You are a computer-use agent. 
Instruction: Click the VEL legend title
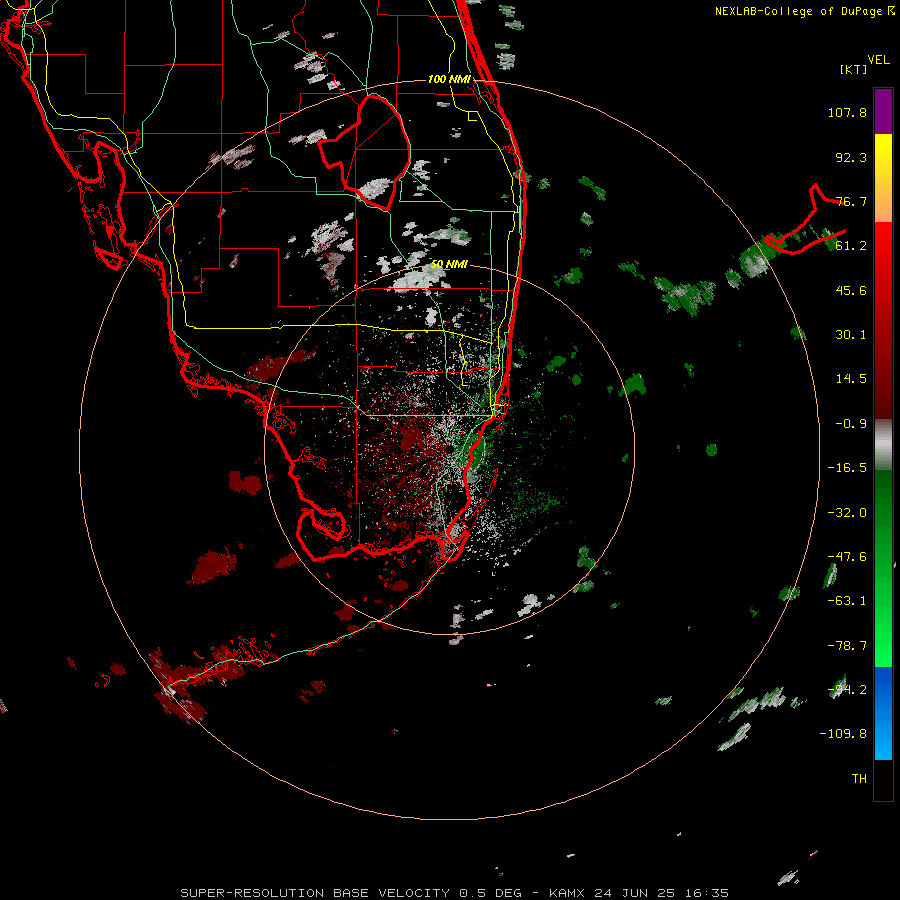[878, 60]
